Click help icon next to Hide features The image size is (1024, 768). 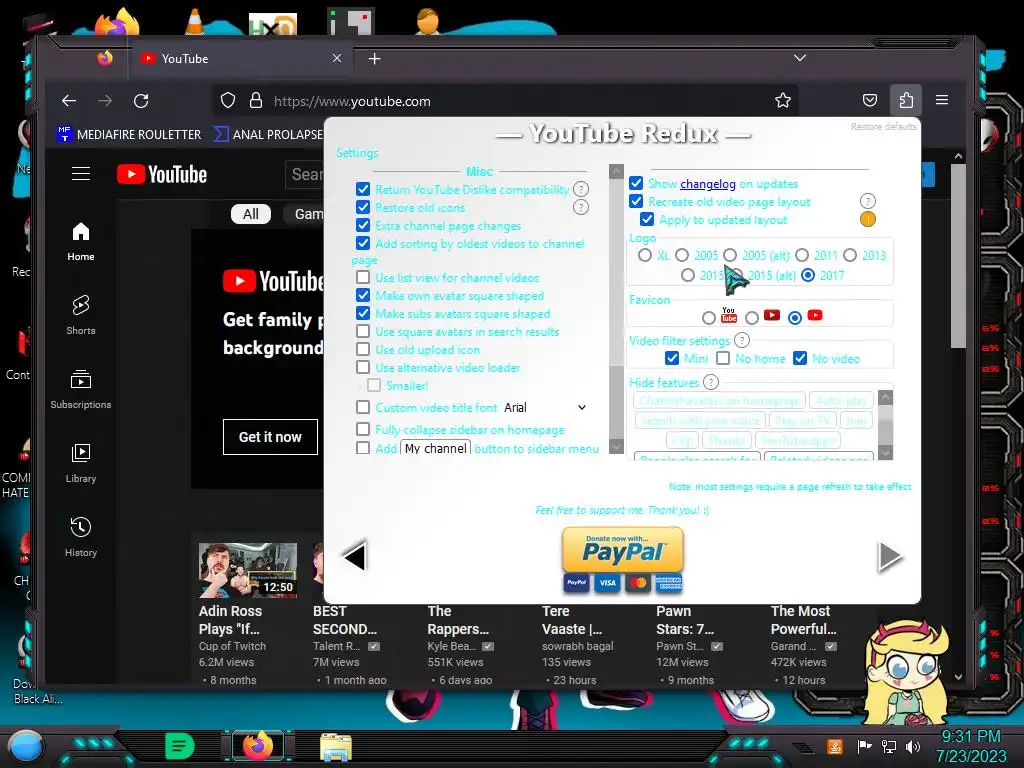(711, 382)
